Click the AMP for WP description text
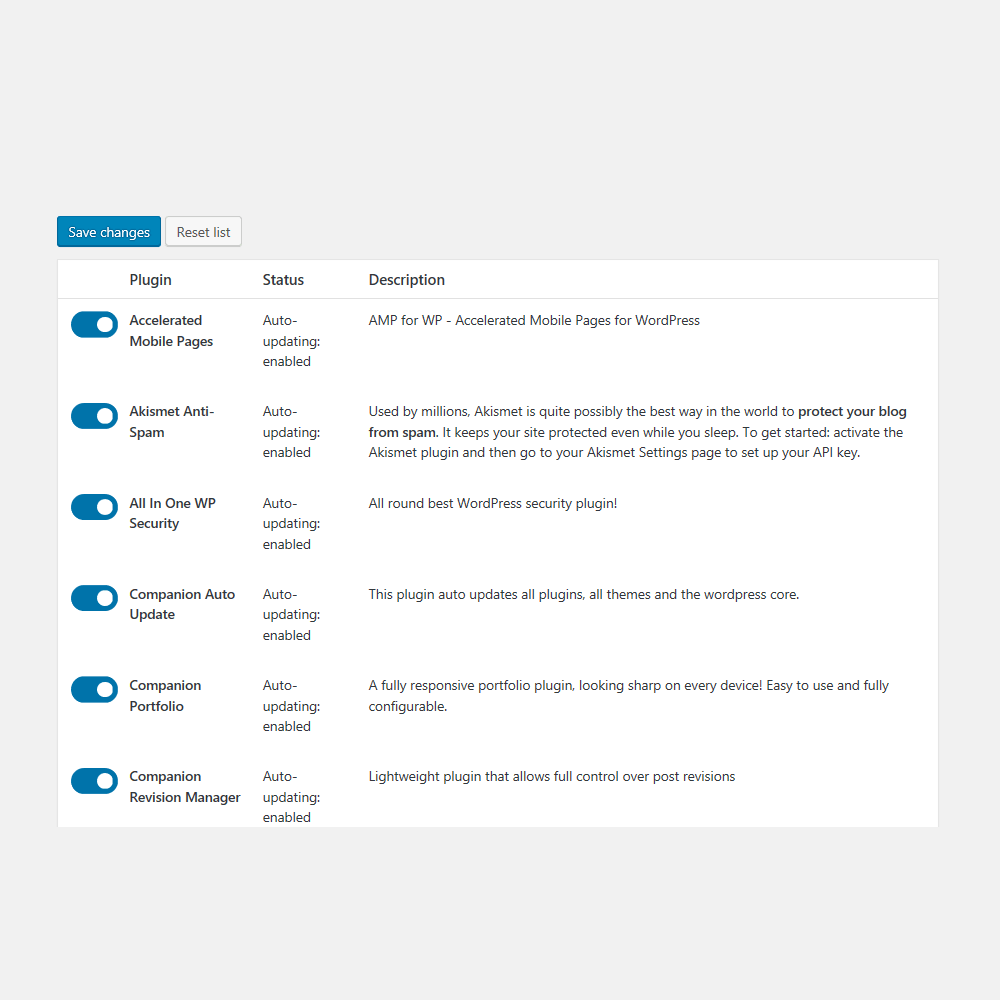1000x1000 pixels. [x=534, y=321]
